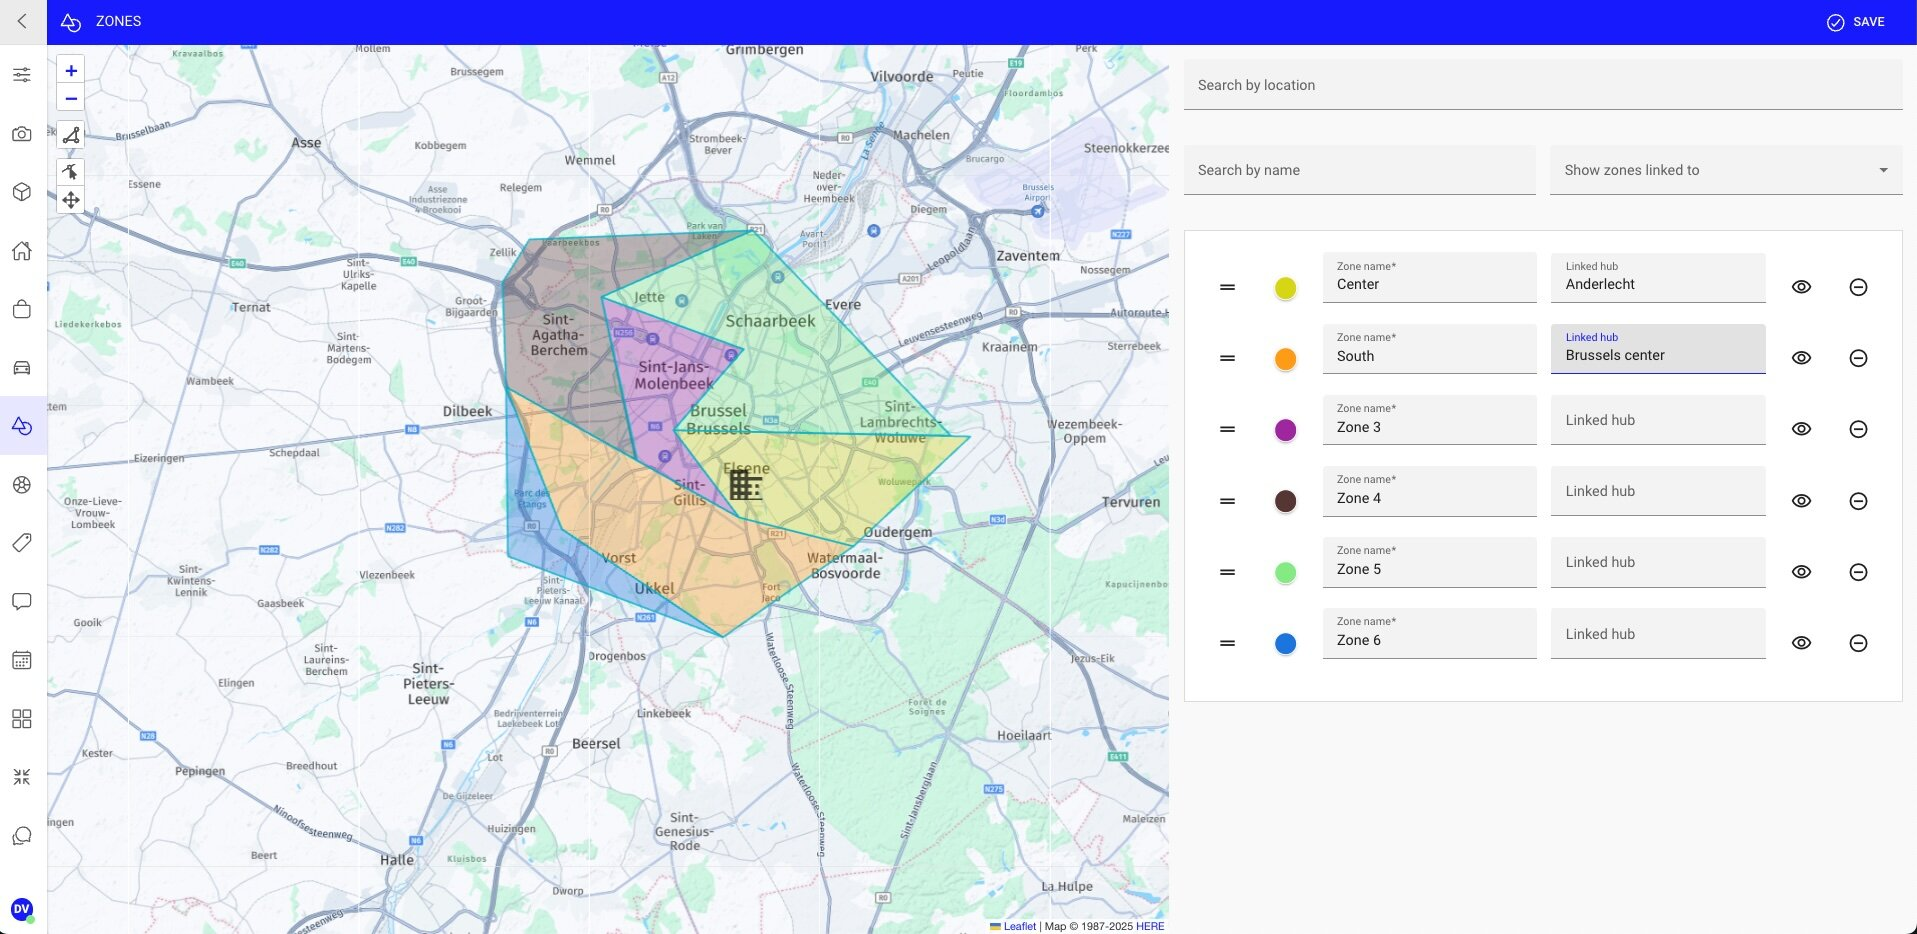Open the HERE link in map attribution
1917x934 pixels.
1150,926
